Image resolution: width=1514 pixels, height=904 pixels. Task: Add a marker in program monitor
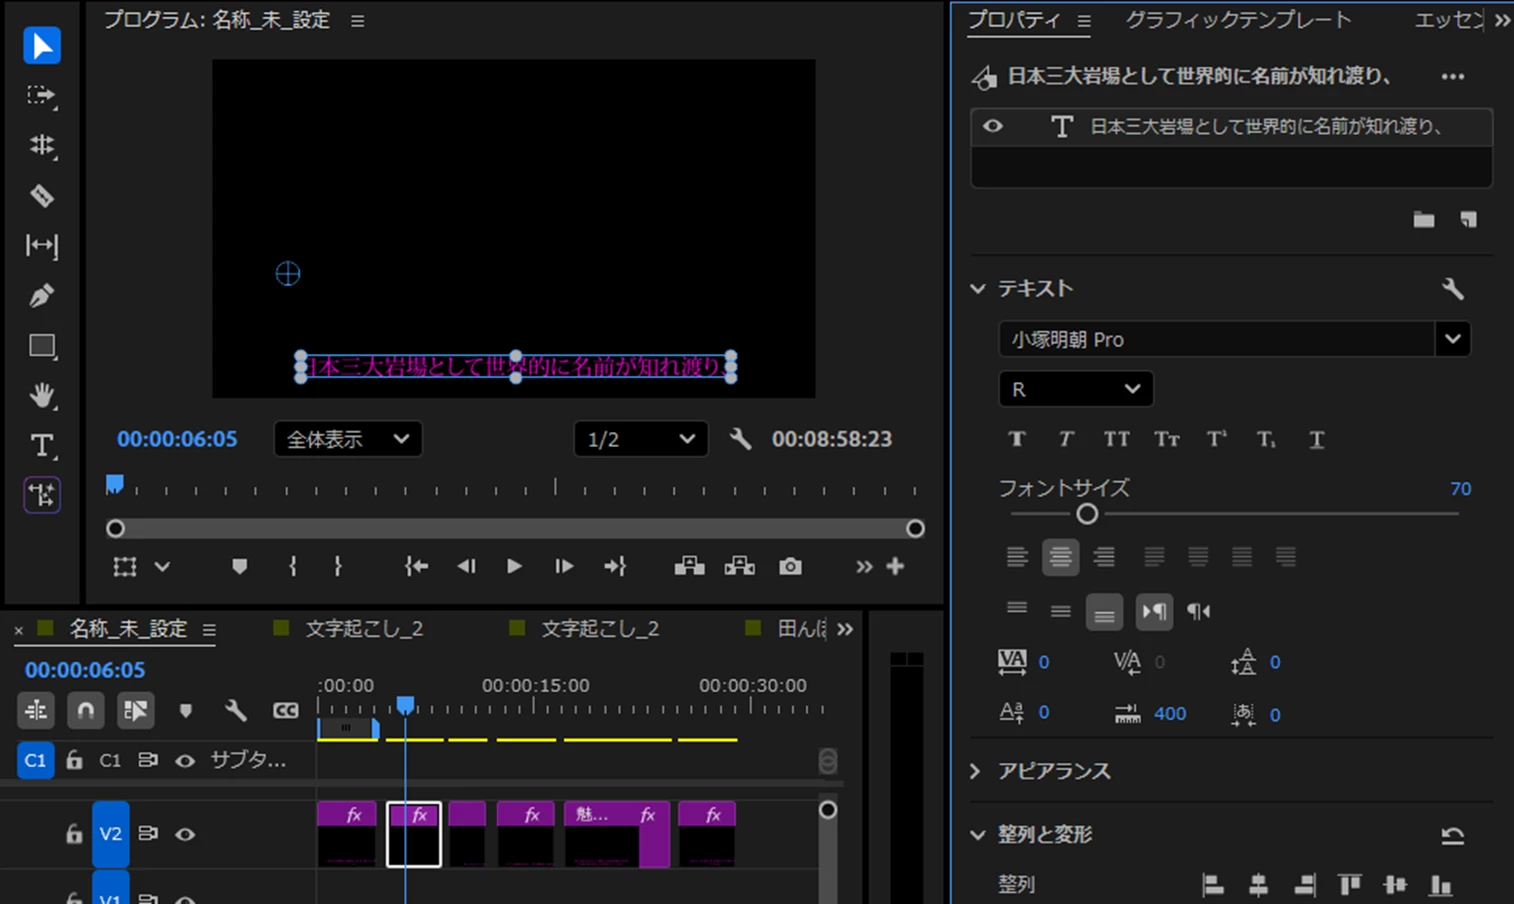239,566
